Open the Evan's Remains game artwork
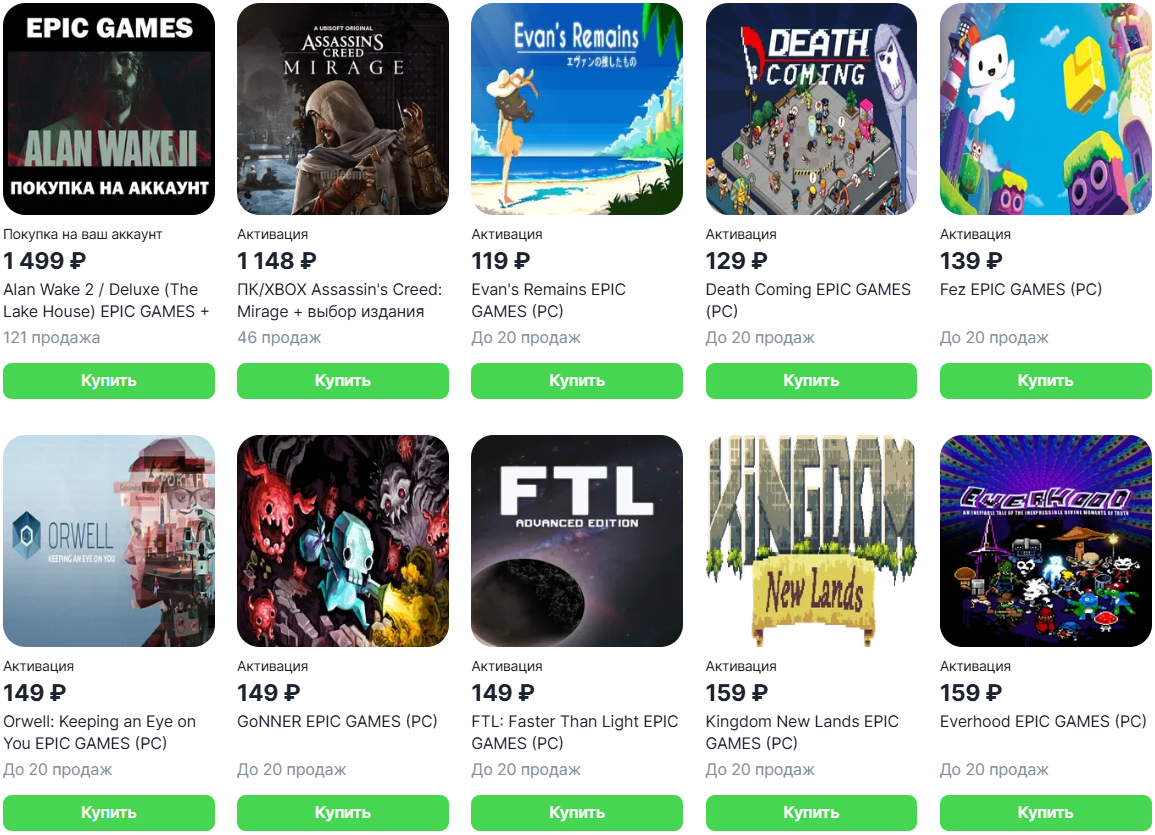This screenshot has height=835, width=1155. point(577,109)
